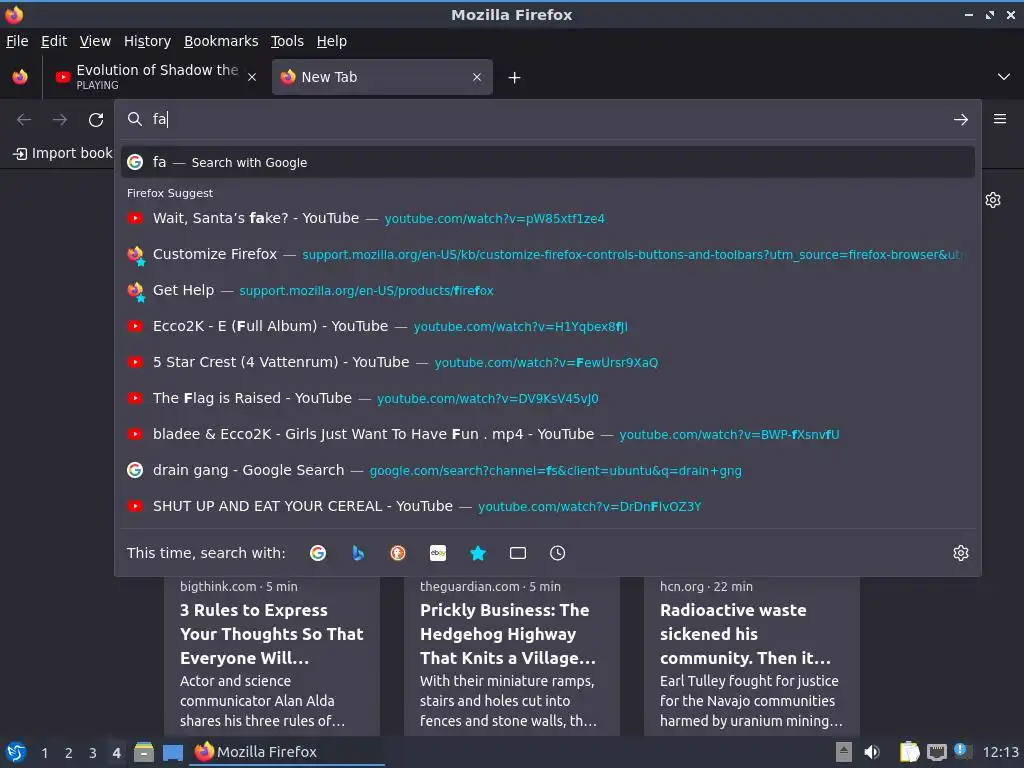1024x768 pixels.
Task: Click the network tray icon
Action: (937, 752)
